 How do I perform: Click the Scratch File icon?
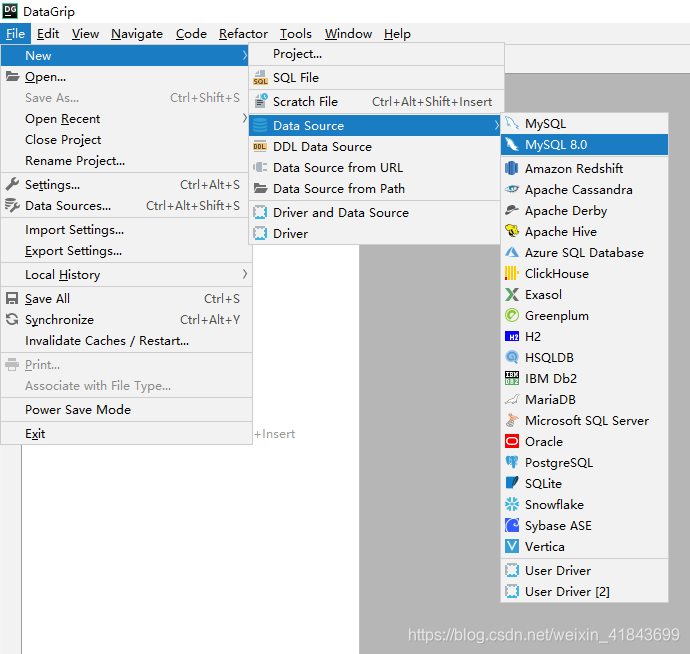tap(260, 101)
